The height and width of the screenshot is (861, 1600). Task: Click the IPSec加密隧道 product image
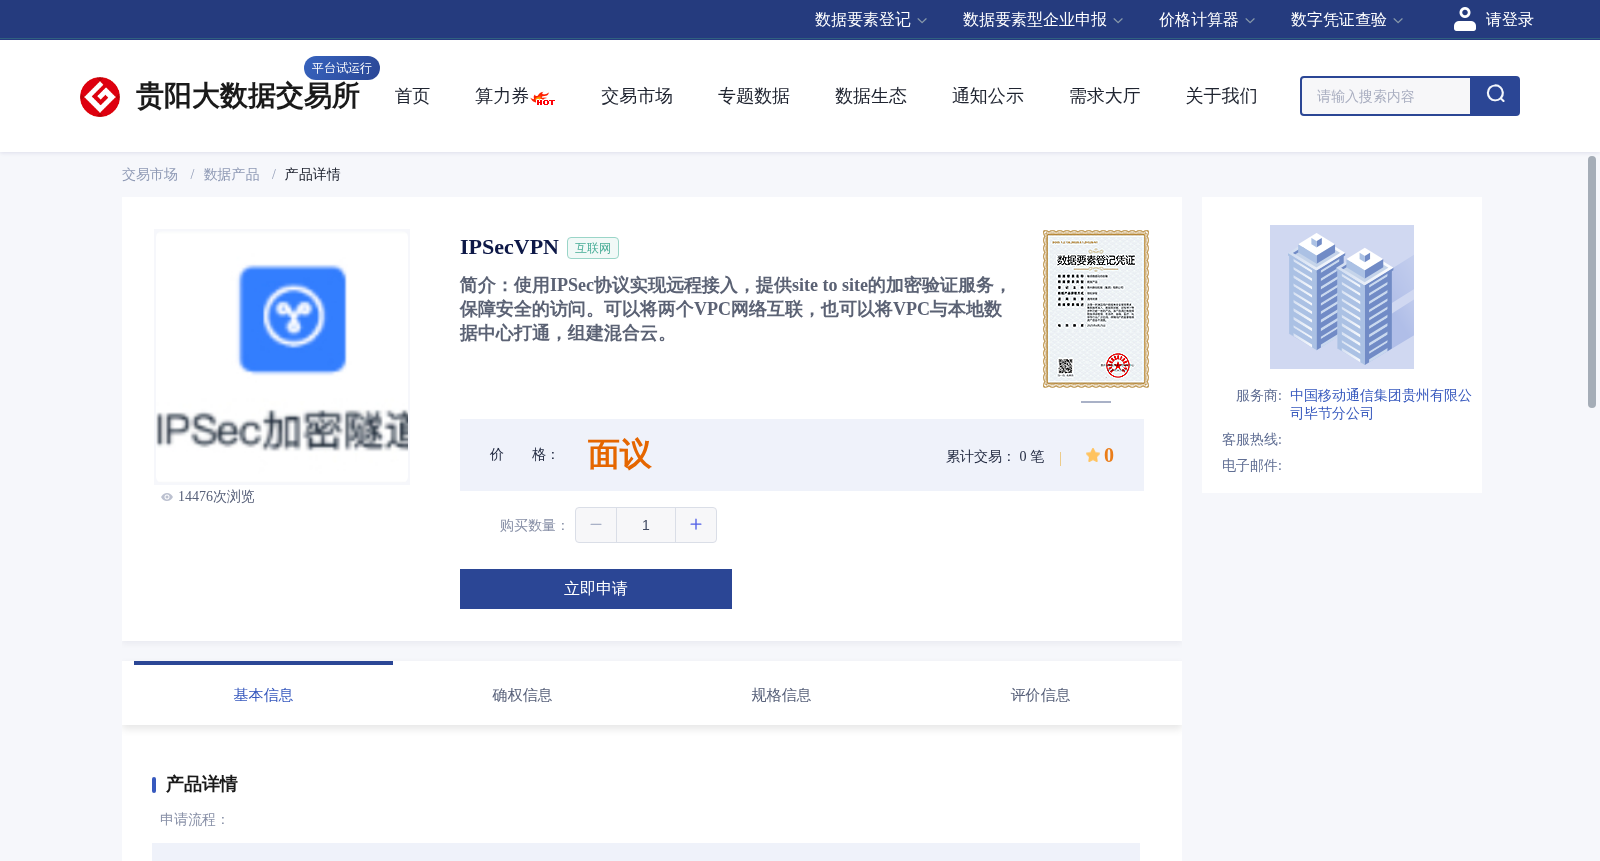(282, 357)
